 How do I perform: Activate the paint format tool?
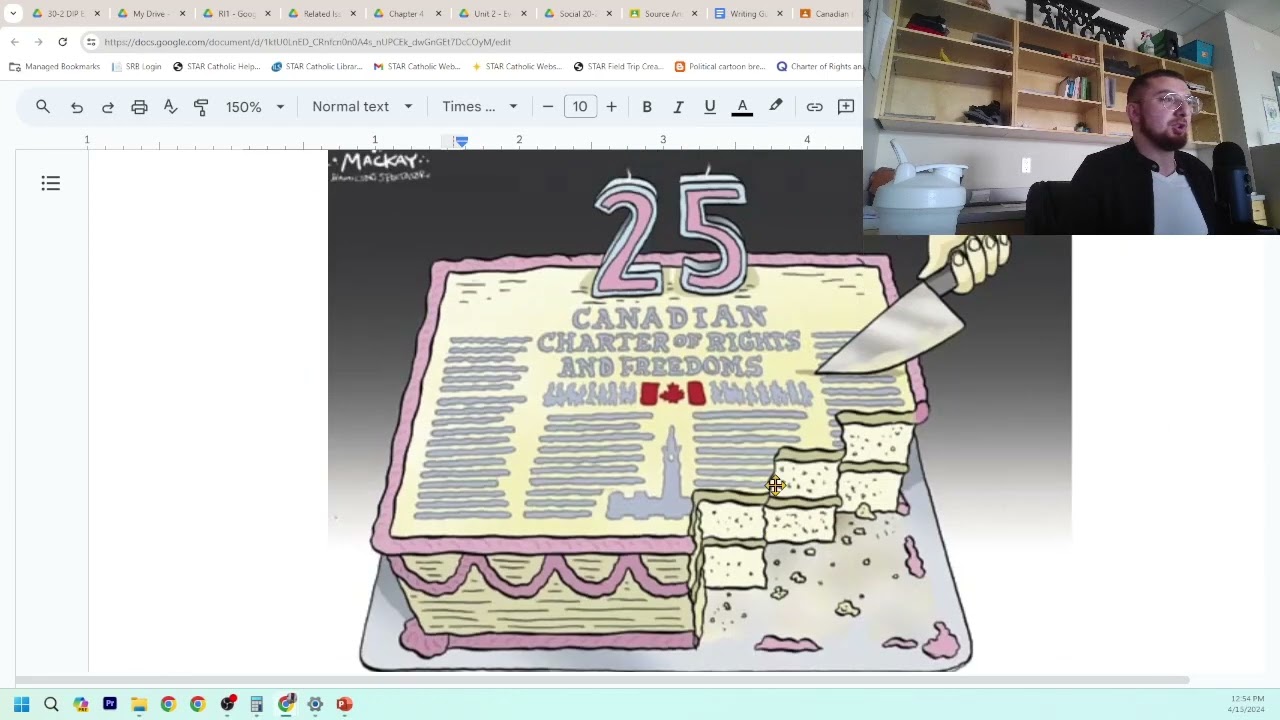click(201, 107)
